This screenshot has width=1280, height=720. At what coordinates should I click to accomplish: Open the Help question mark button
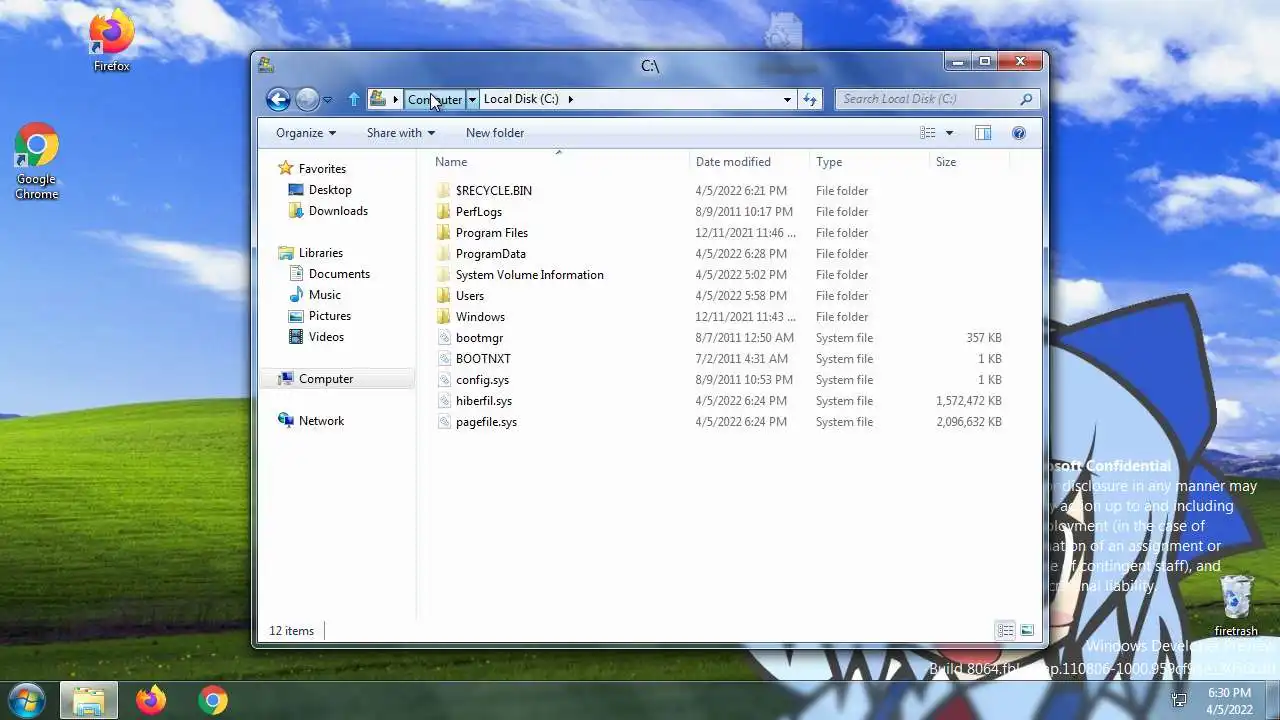coord(1019,133)
